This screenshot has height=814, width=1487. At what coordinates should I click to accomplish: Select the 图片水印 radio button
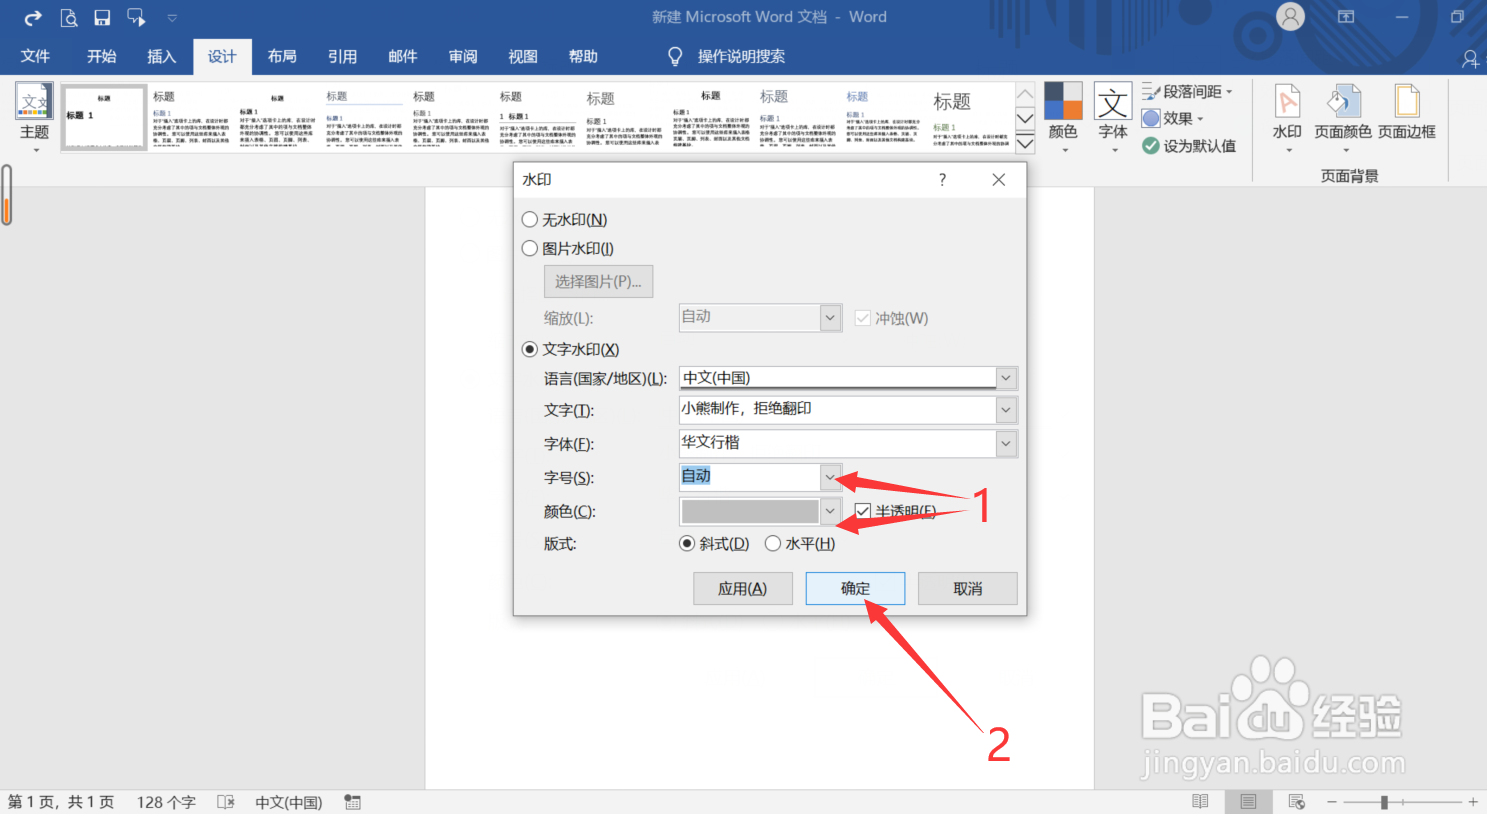[530, 248]
